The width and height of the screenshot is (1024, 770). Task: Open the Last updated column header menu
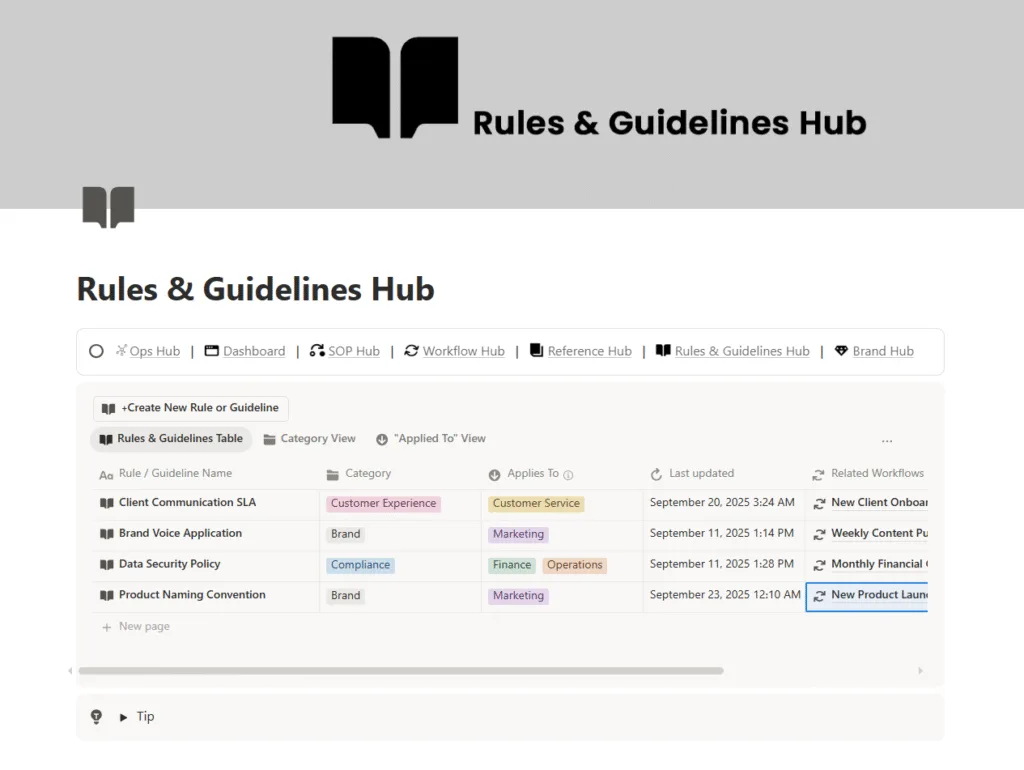pyautogui.click(x=700, y=474)
